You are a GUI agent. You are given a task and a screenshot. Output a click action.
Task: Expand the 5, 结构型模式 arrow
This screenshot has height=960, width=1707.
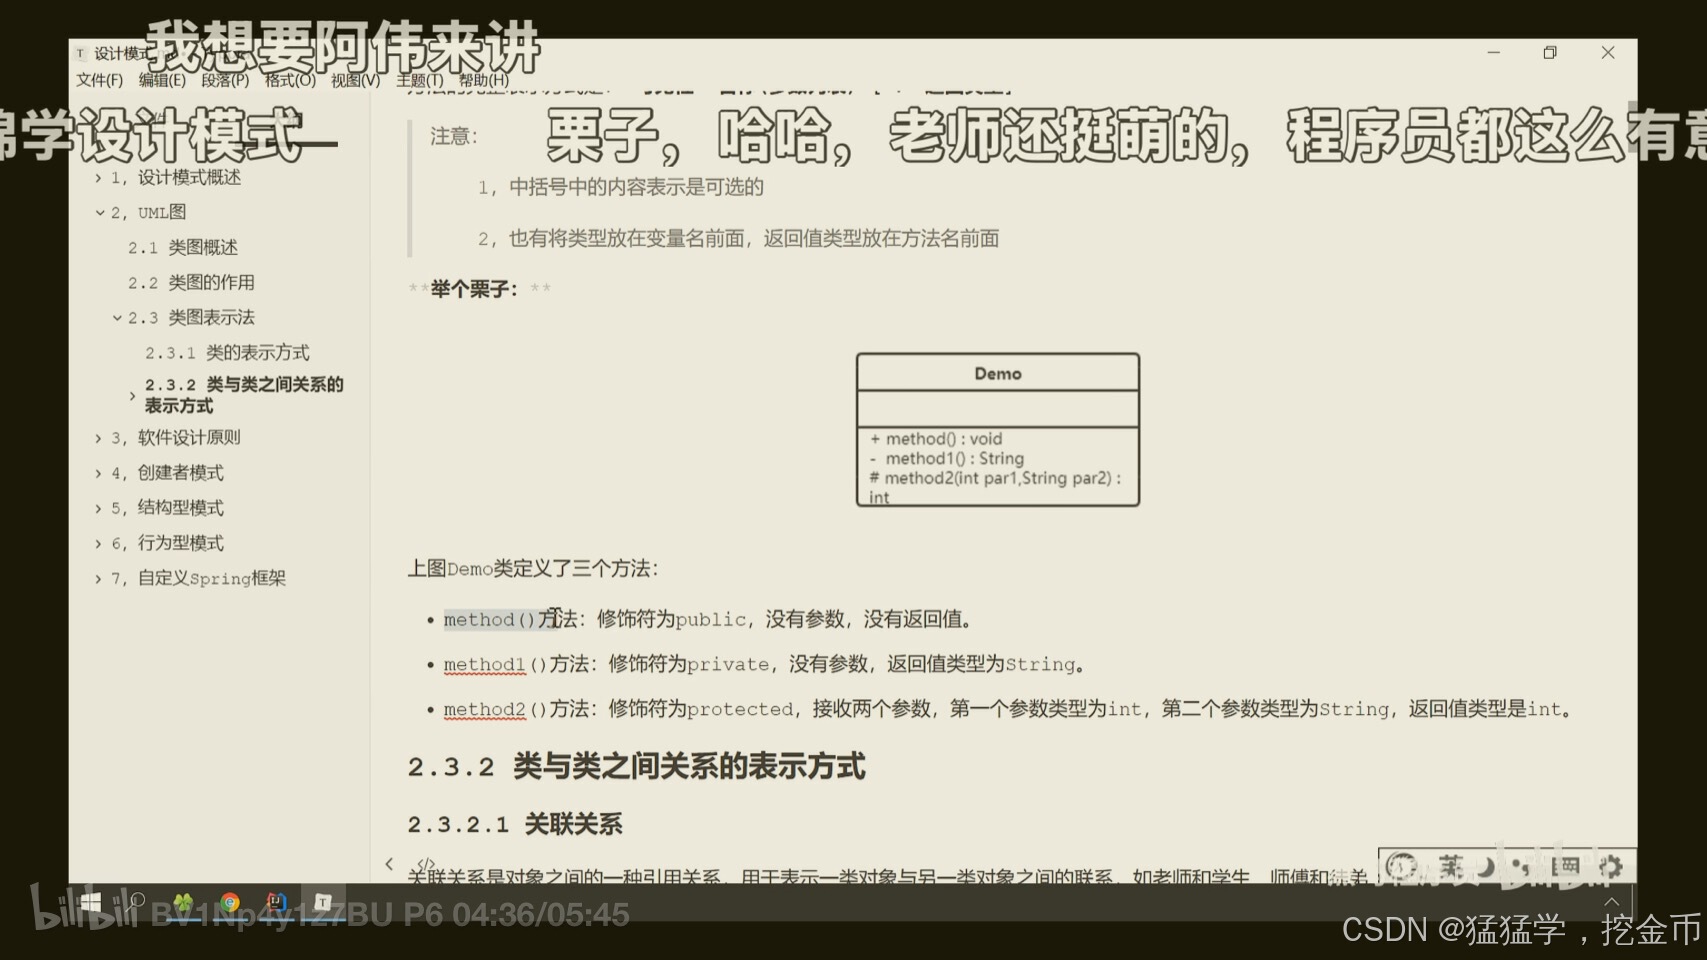[x=98, y=508]
